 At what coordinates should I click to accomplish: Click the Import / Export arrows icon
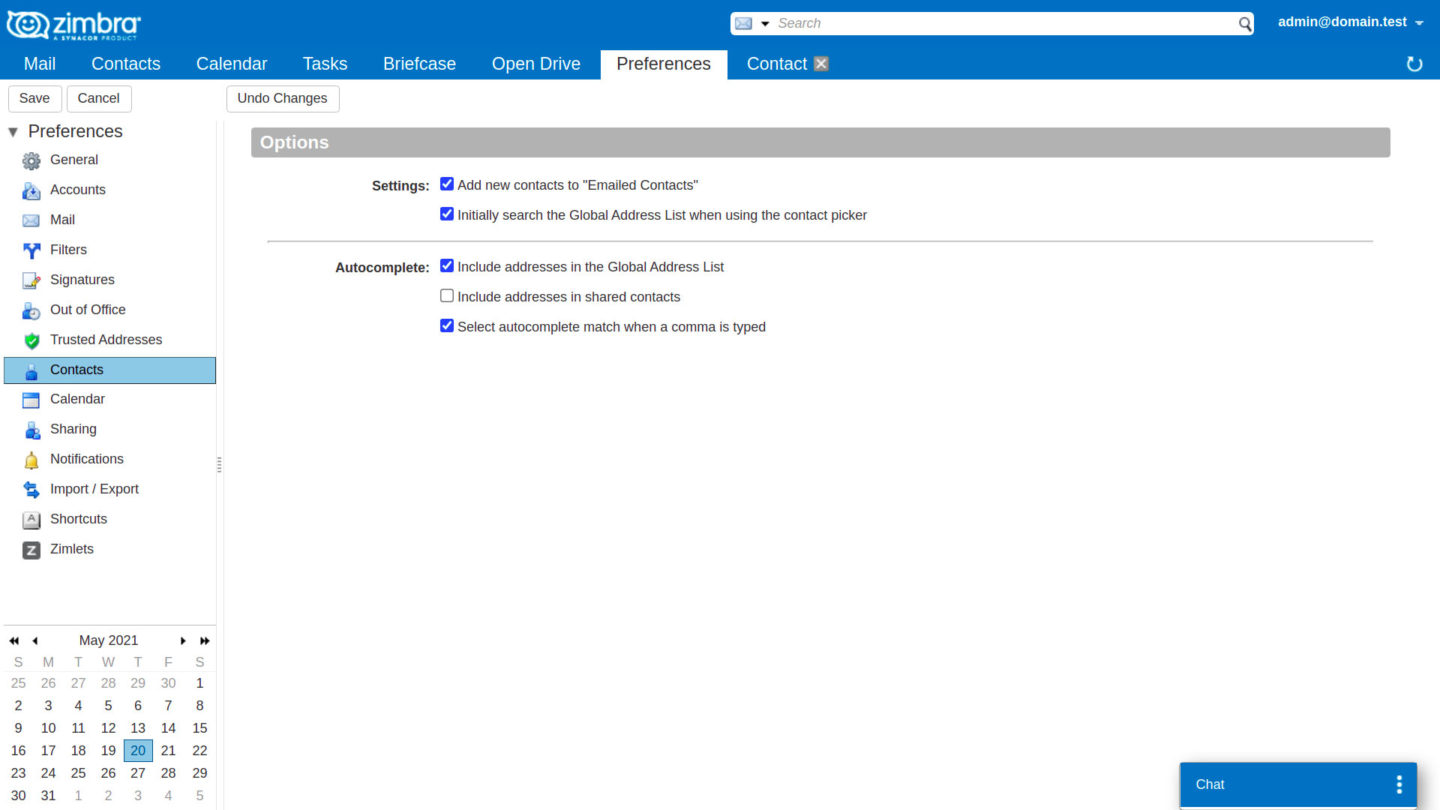29,488
